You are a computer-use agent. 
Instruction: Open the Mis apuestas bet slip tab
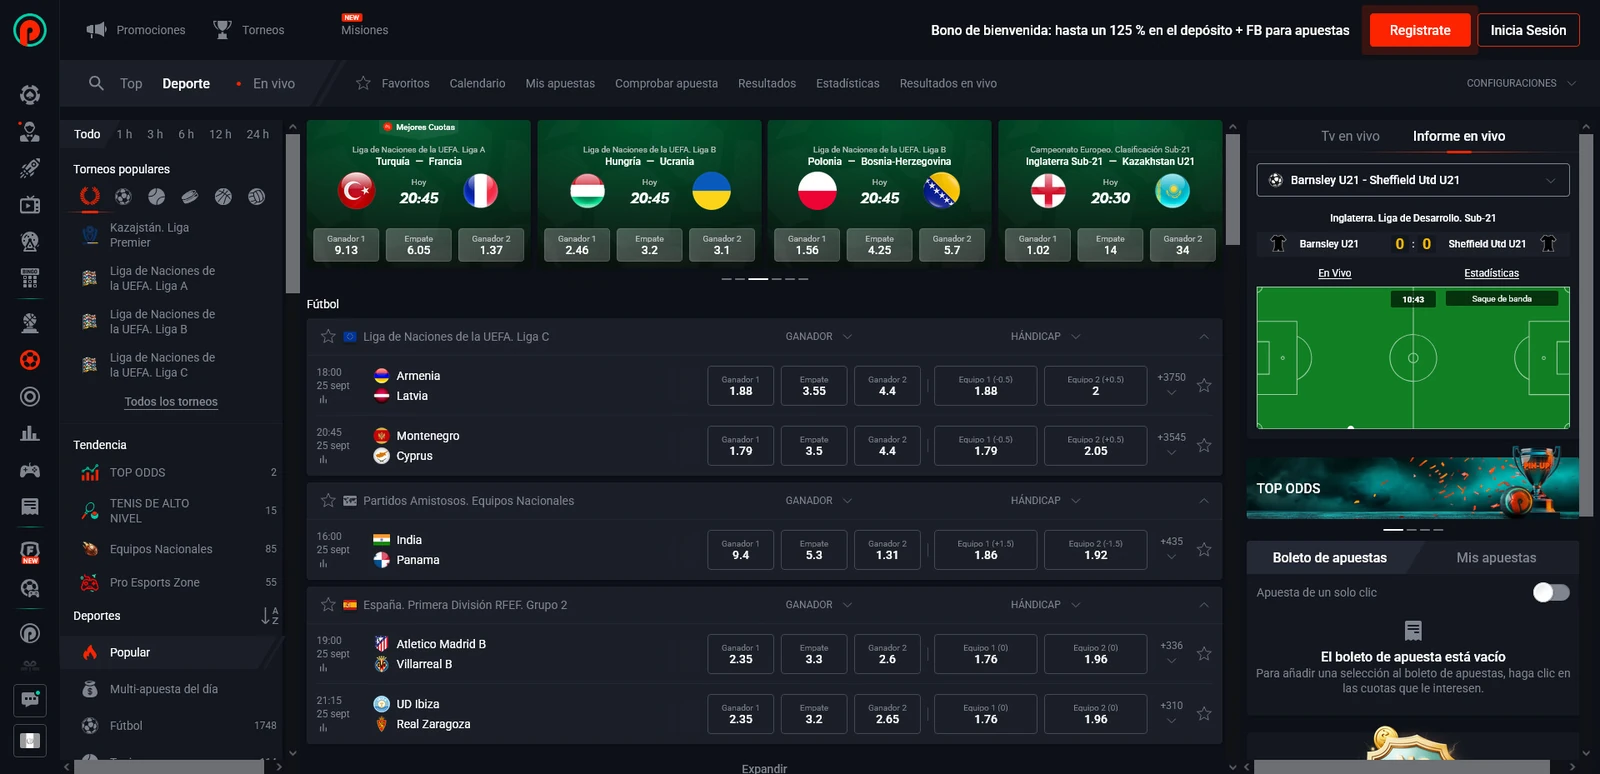tap(1496, 557)
